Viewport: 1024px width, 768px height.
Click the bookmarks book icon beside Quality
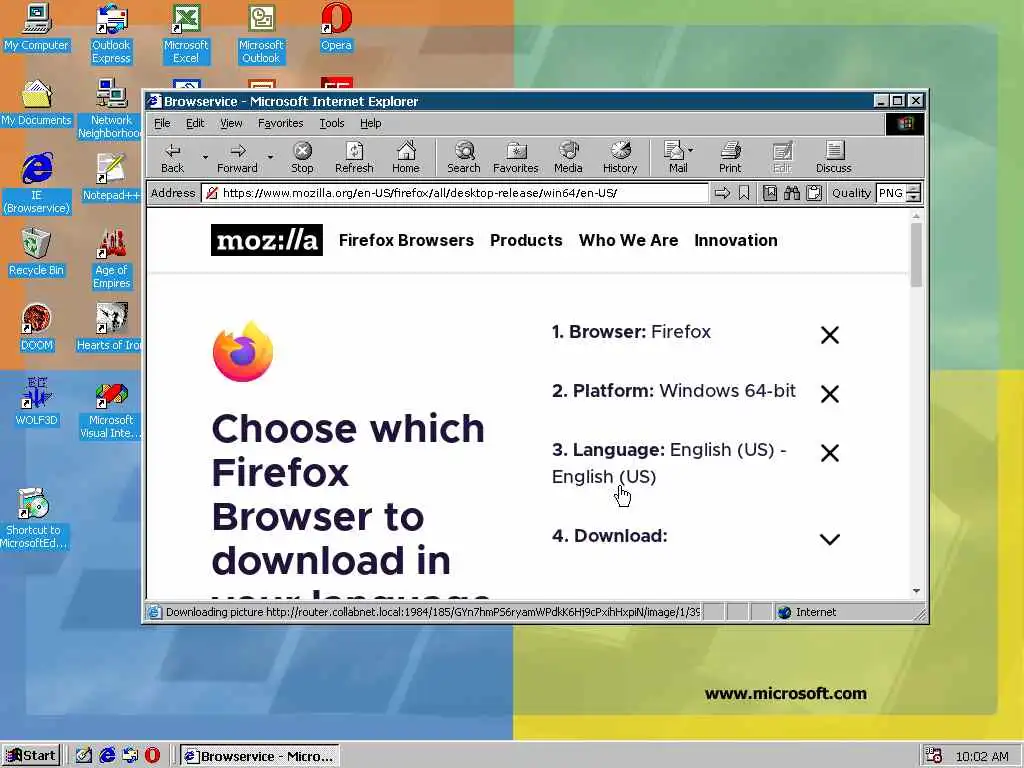click(770, 193)
